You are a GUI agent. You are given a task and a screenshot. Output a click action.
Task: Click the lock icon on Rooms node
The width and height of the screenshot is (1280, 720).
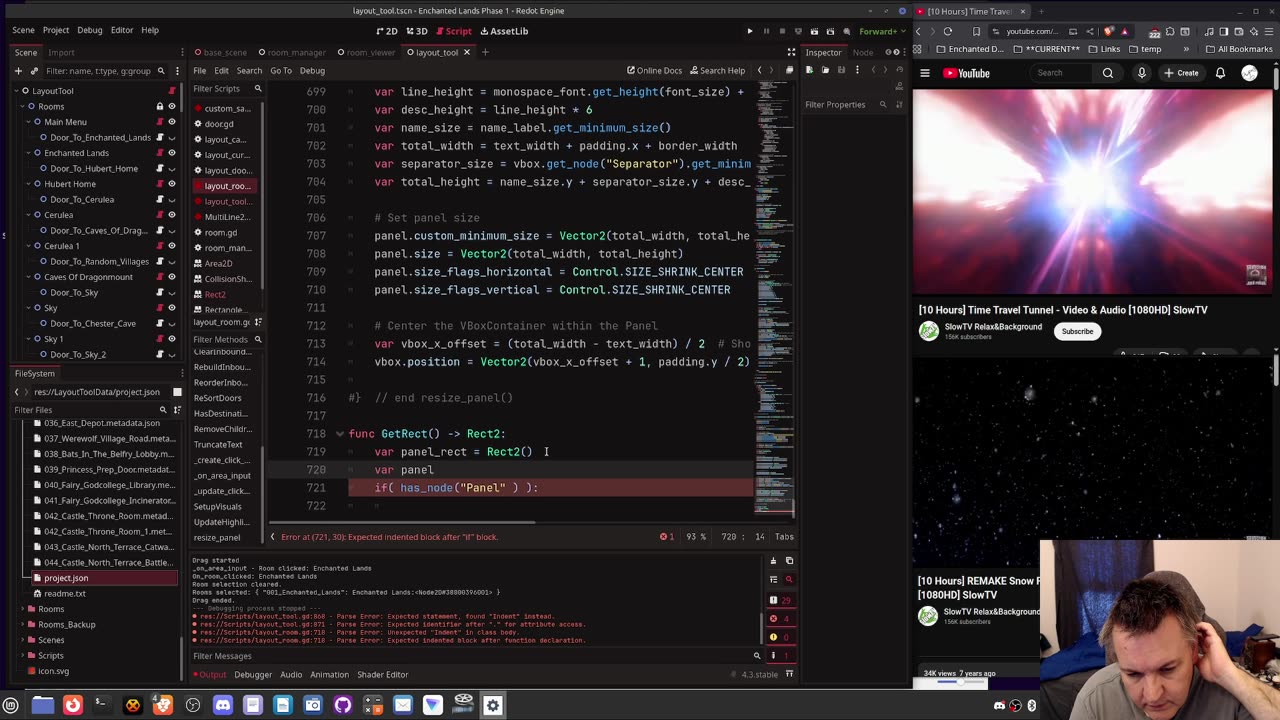(159, 106)
